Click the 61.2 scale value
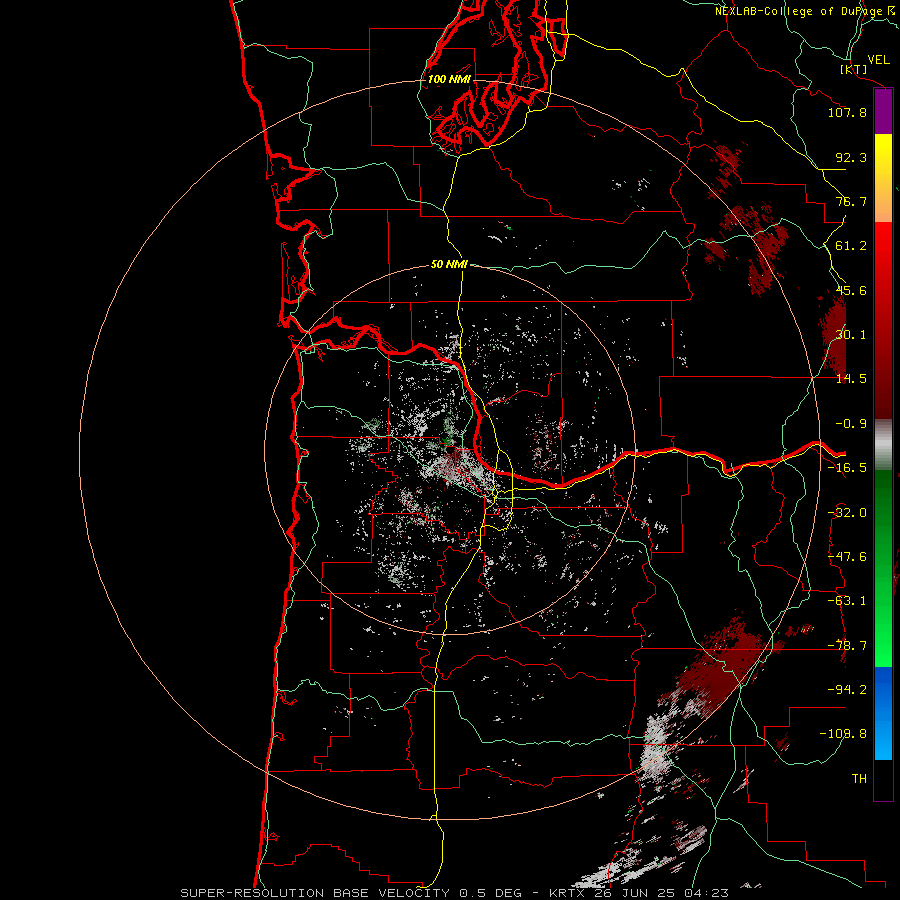 coord(851,246)
